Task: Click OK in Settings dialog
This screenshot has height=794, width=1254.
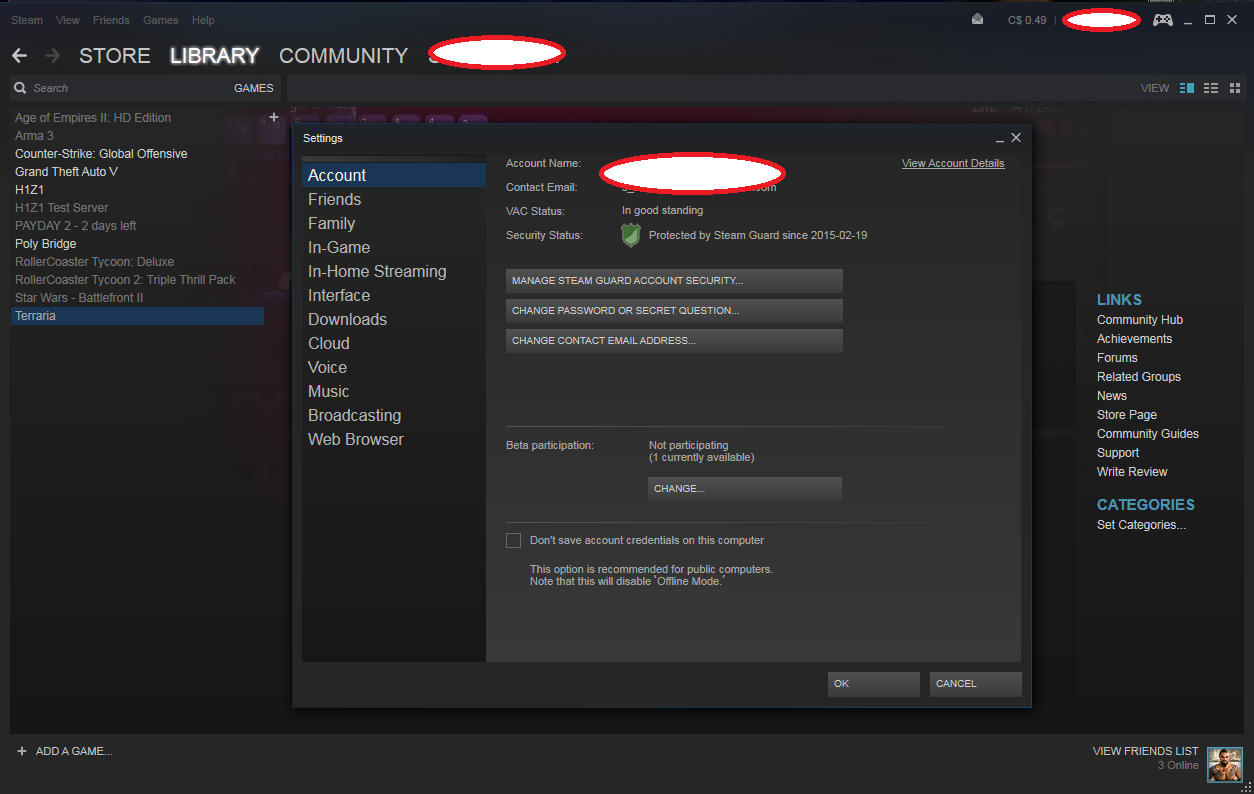Action: pyautogui.click(x=874, y=684)
